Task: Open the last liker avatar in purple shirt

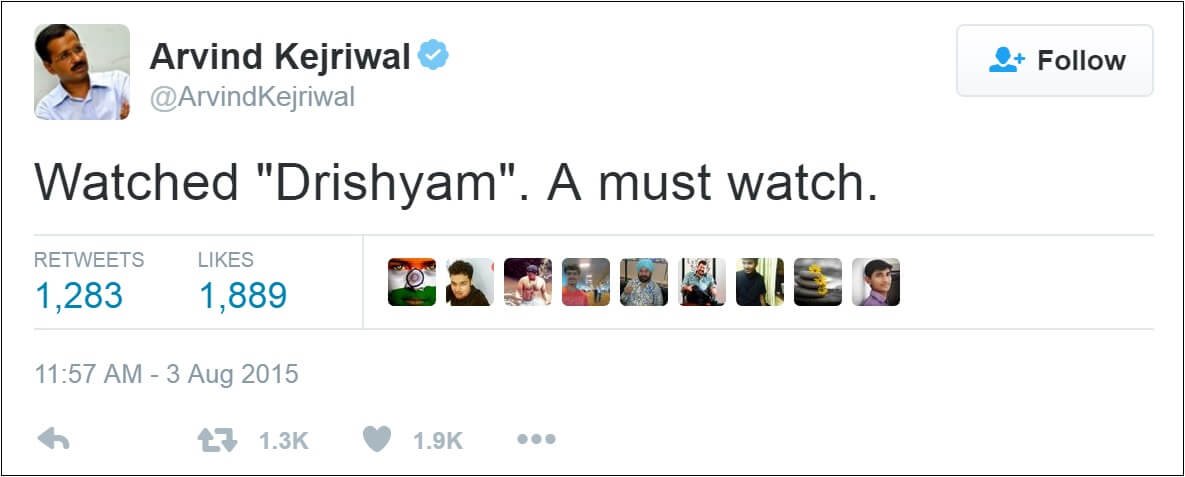Action: click(876, 282)
